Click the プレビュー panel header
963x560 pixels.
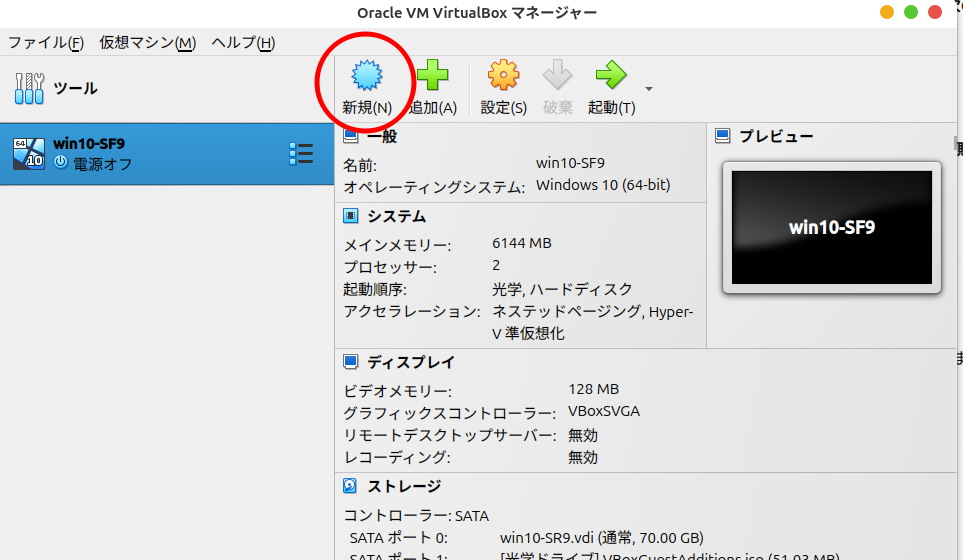tap(775, 137)
